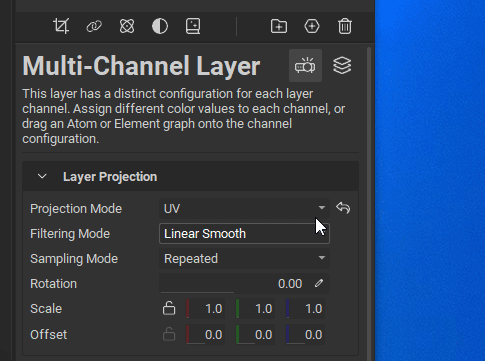Click the pencil edit icon for Rotation
The height and width of the screenshot is (361, 485).
click(x=319, y=283)
